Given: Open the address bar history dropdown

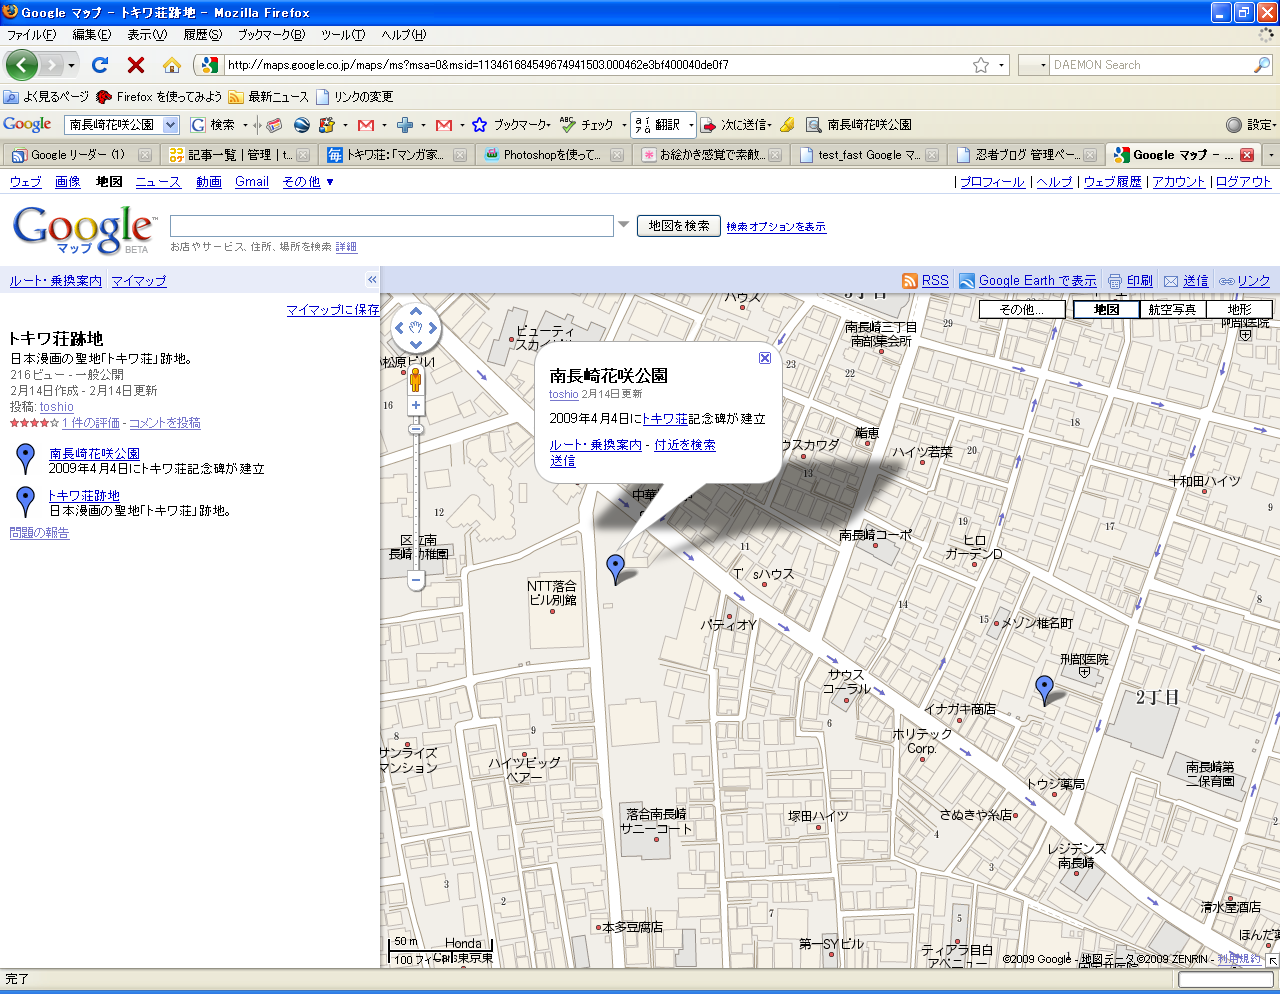Looking at the screenshot, I should click(x=1001, y=65).
